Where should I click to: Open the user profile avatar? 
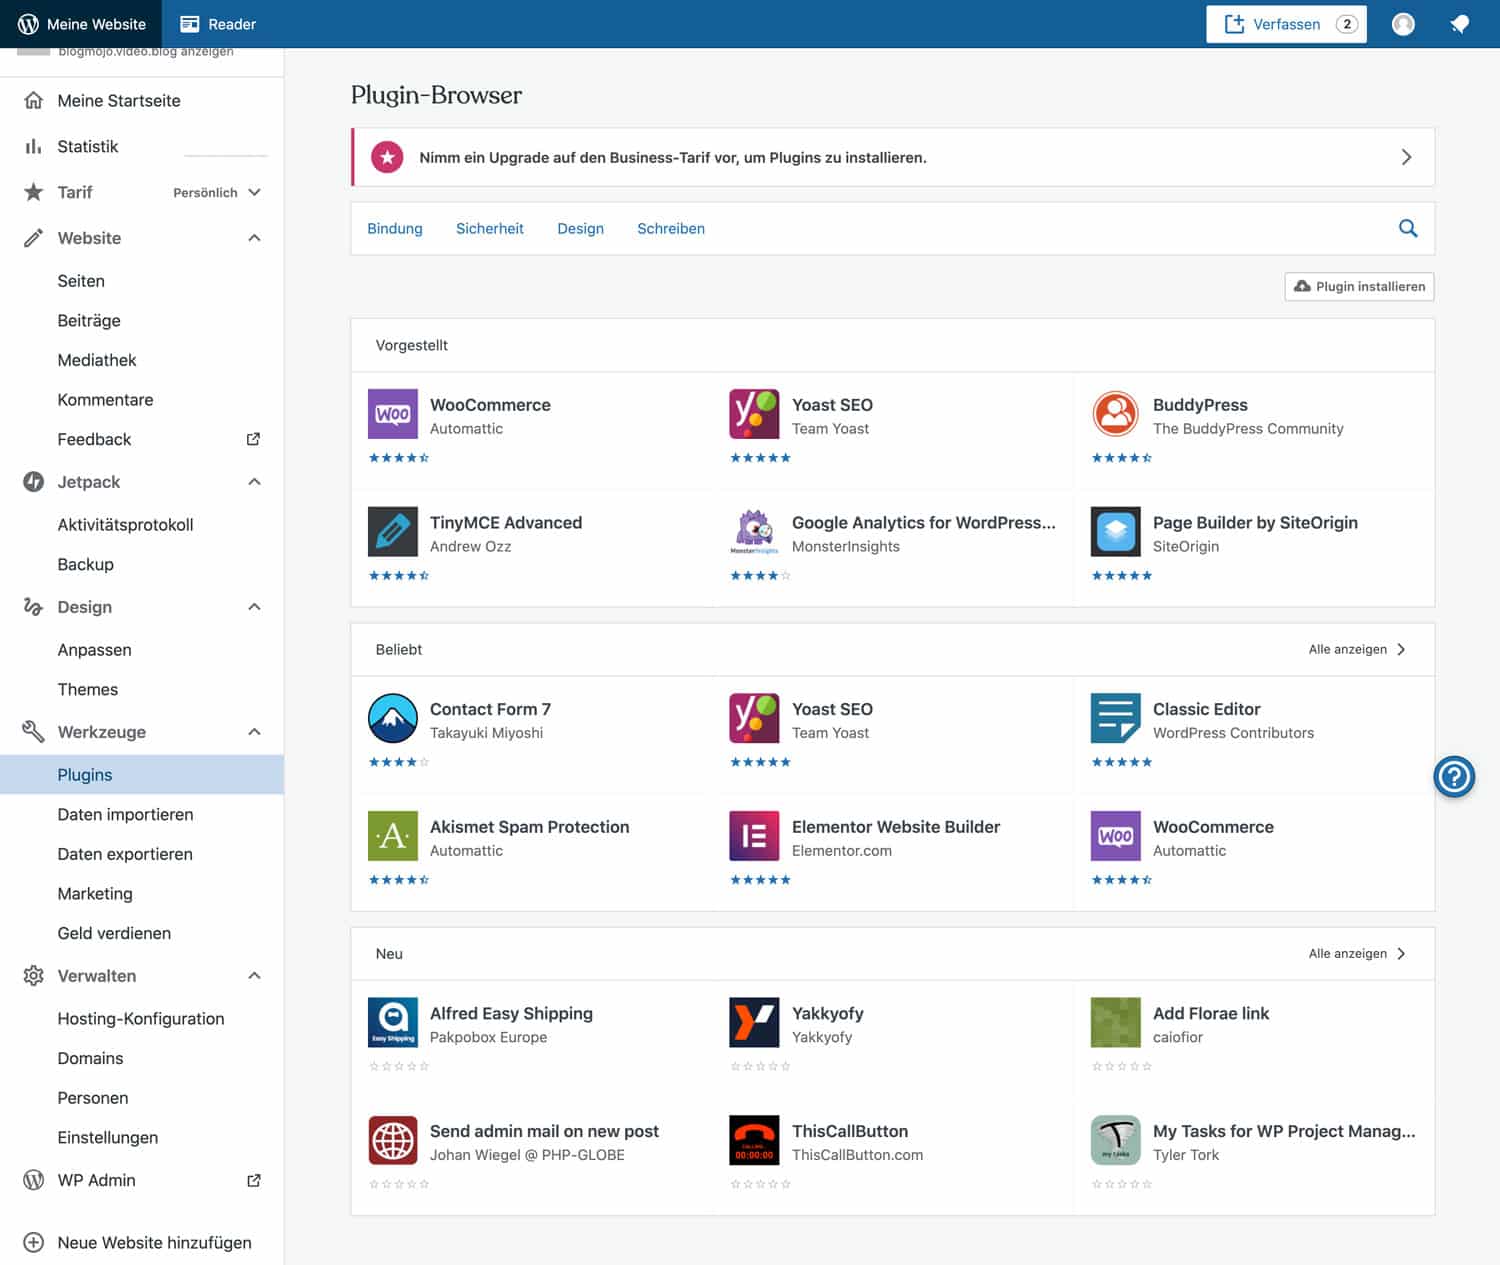[1403, 24]
